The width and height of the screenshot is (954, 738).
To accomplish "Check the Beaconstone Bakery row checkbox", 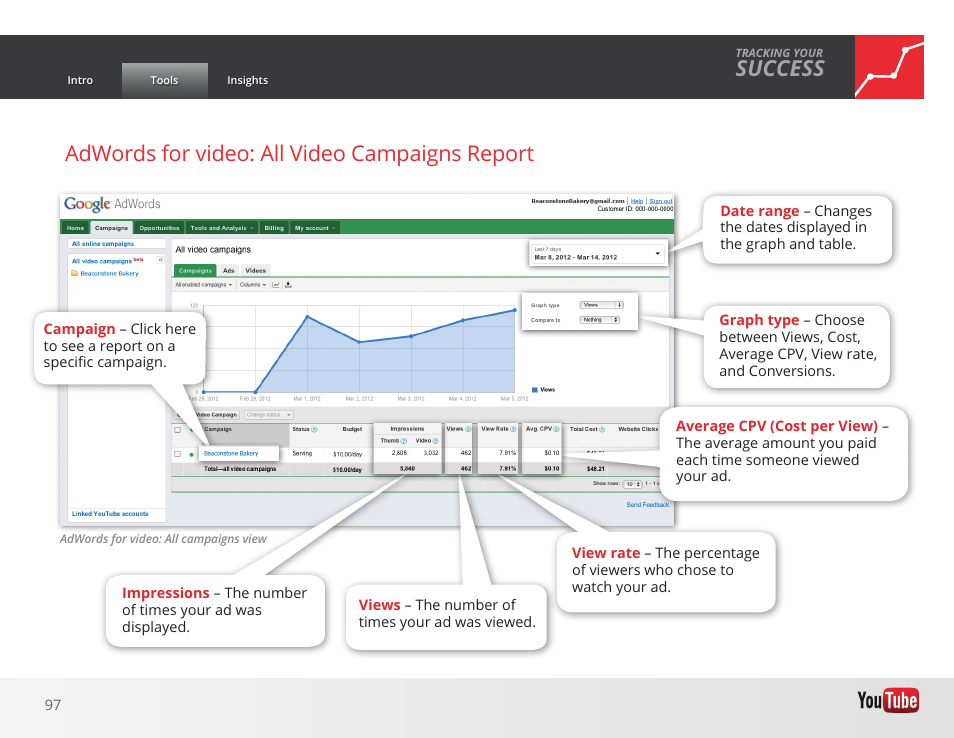I will [x=178, y=454].
